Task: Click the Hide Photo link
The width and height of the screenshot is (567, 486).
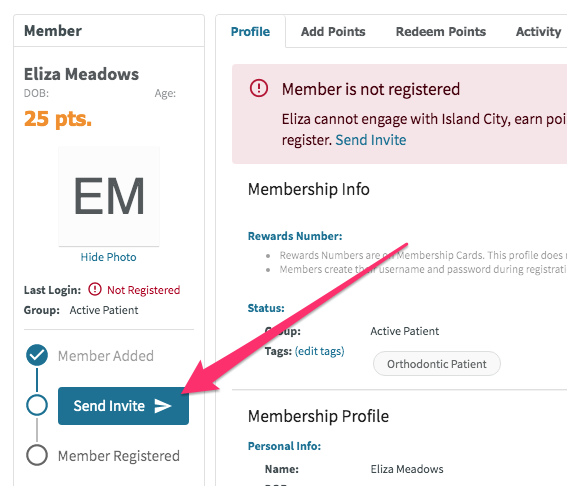Action: pyautogui.click(x=108, y=257)
